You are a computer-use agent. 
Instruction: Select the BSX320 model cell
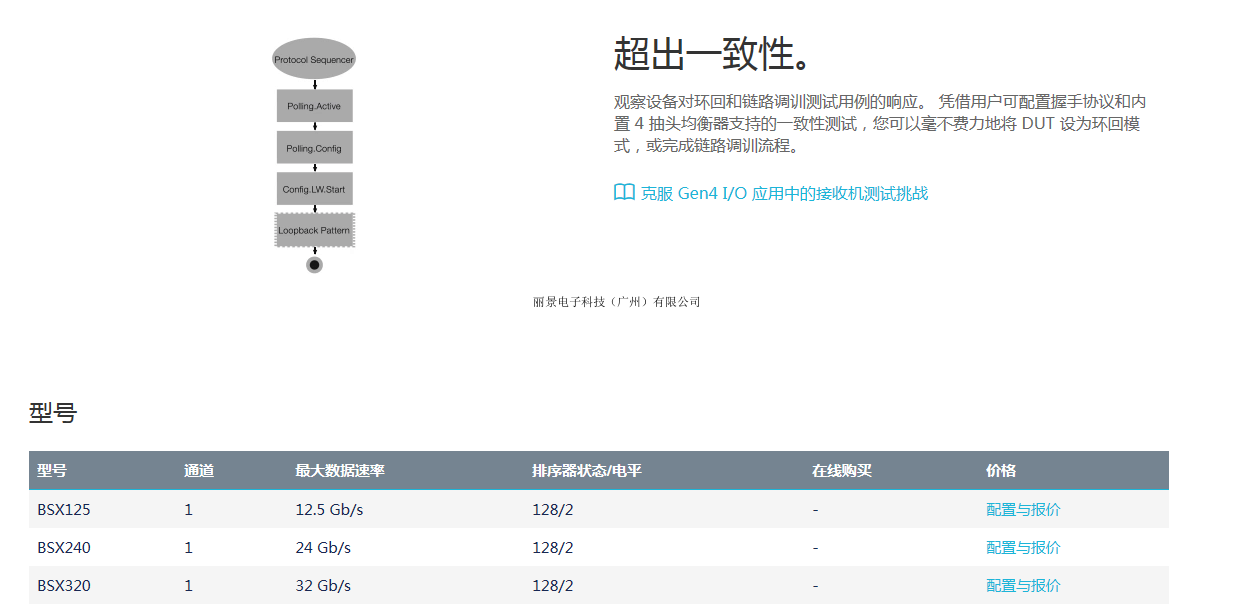coord(64,585)
